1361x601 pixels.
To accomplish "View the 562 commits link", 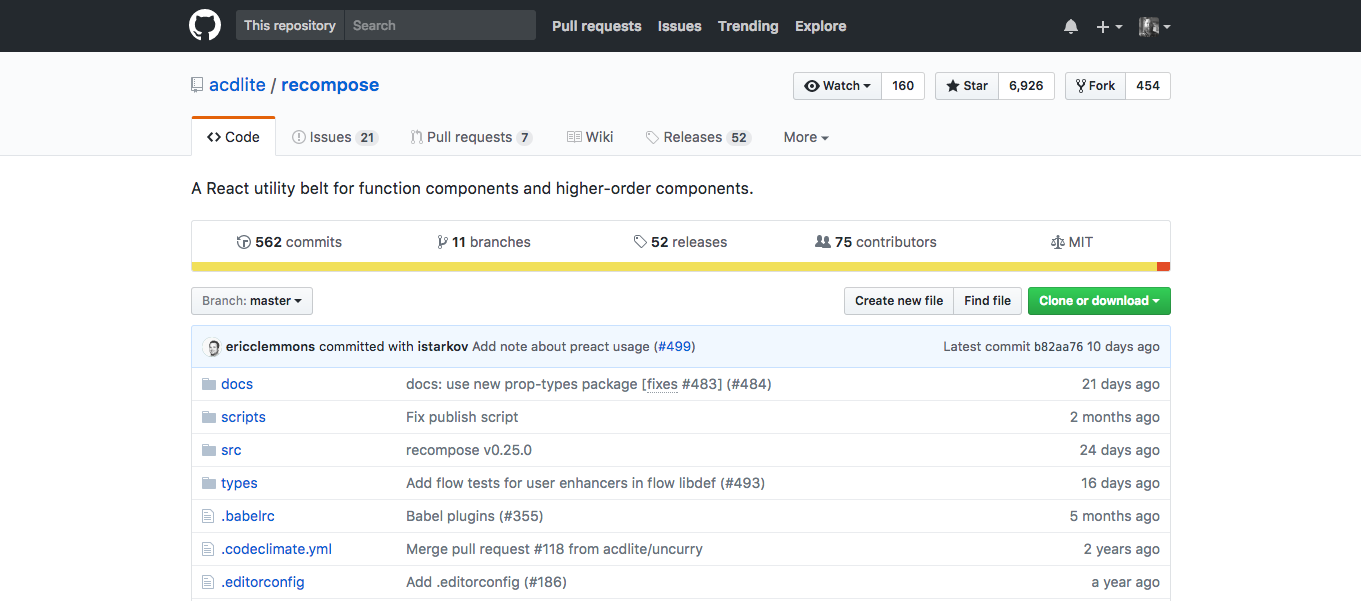I will [x=289, y=242].
